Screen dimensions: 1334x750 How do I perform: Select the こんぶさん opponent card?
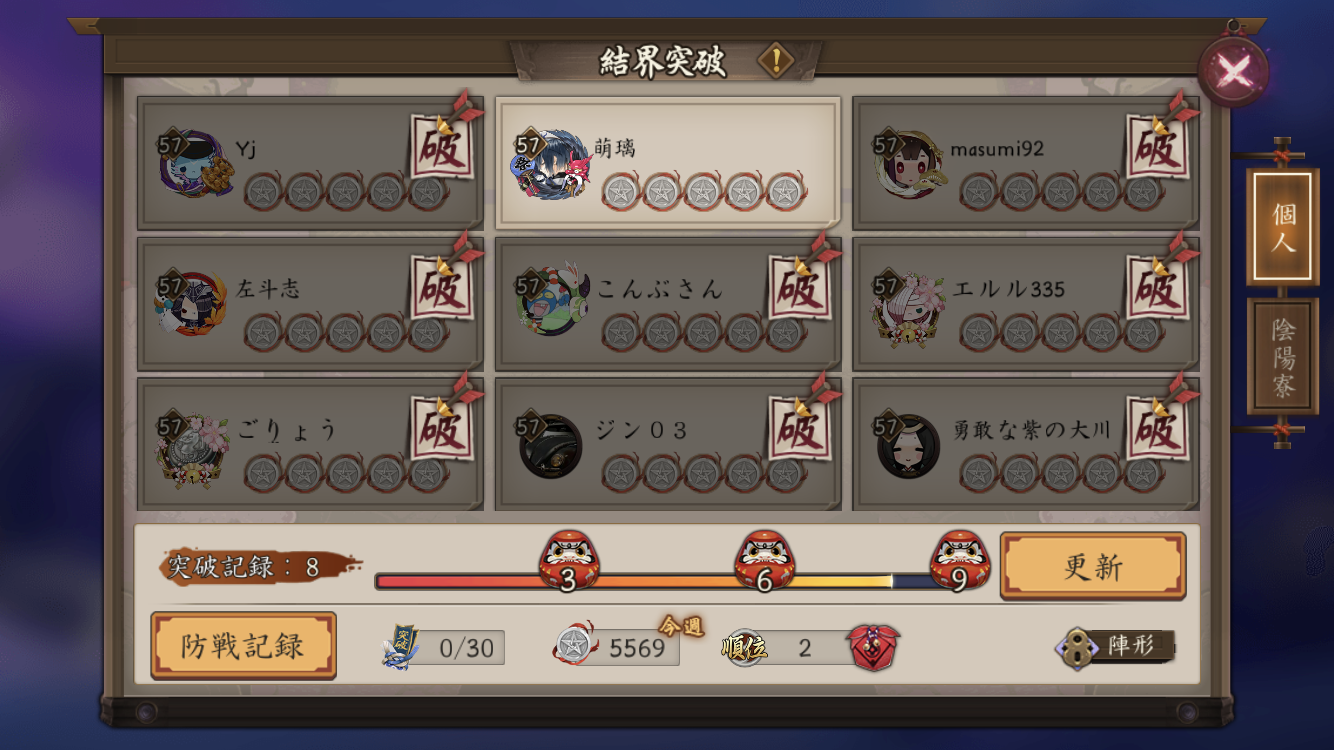668,304
